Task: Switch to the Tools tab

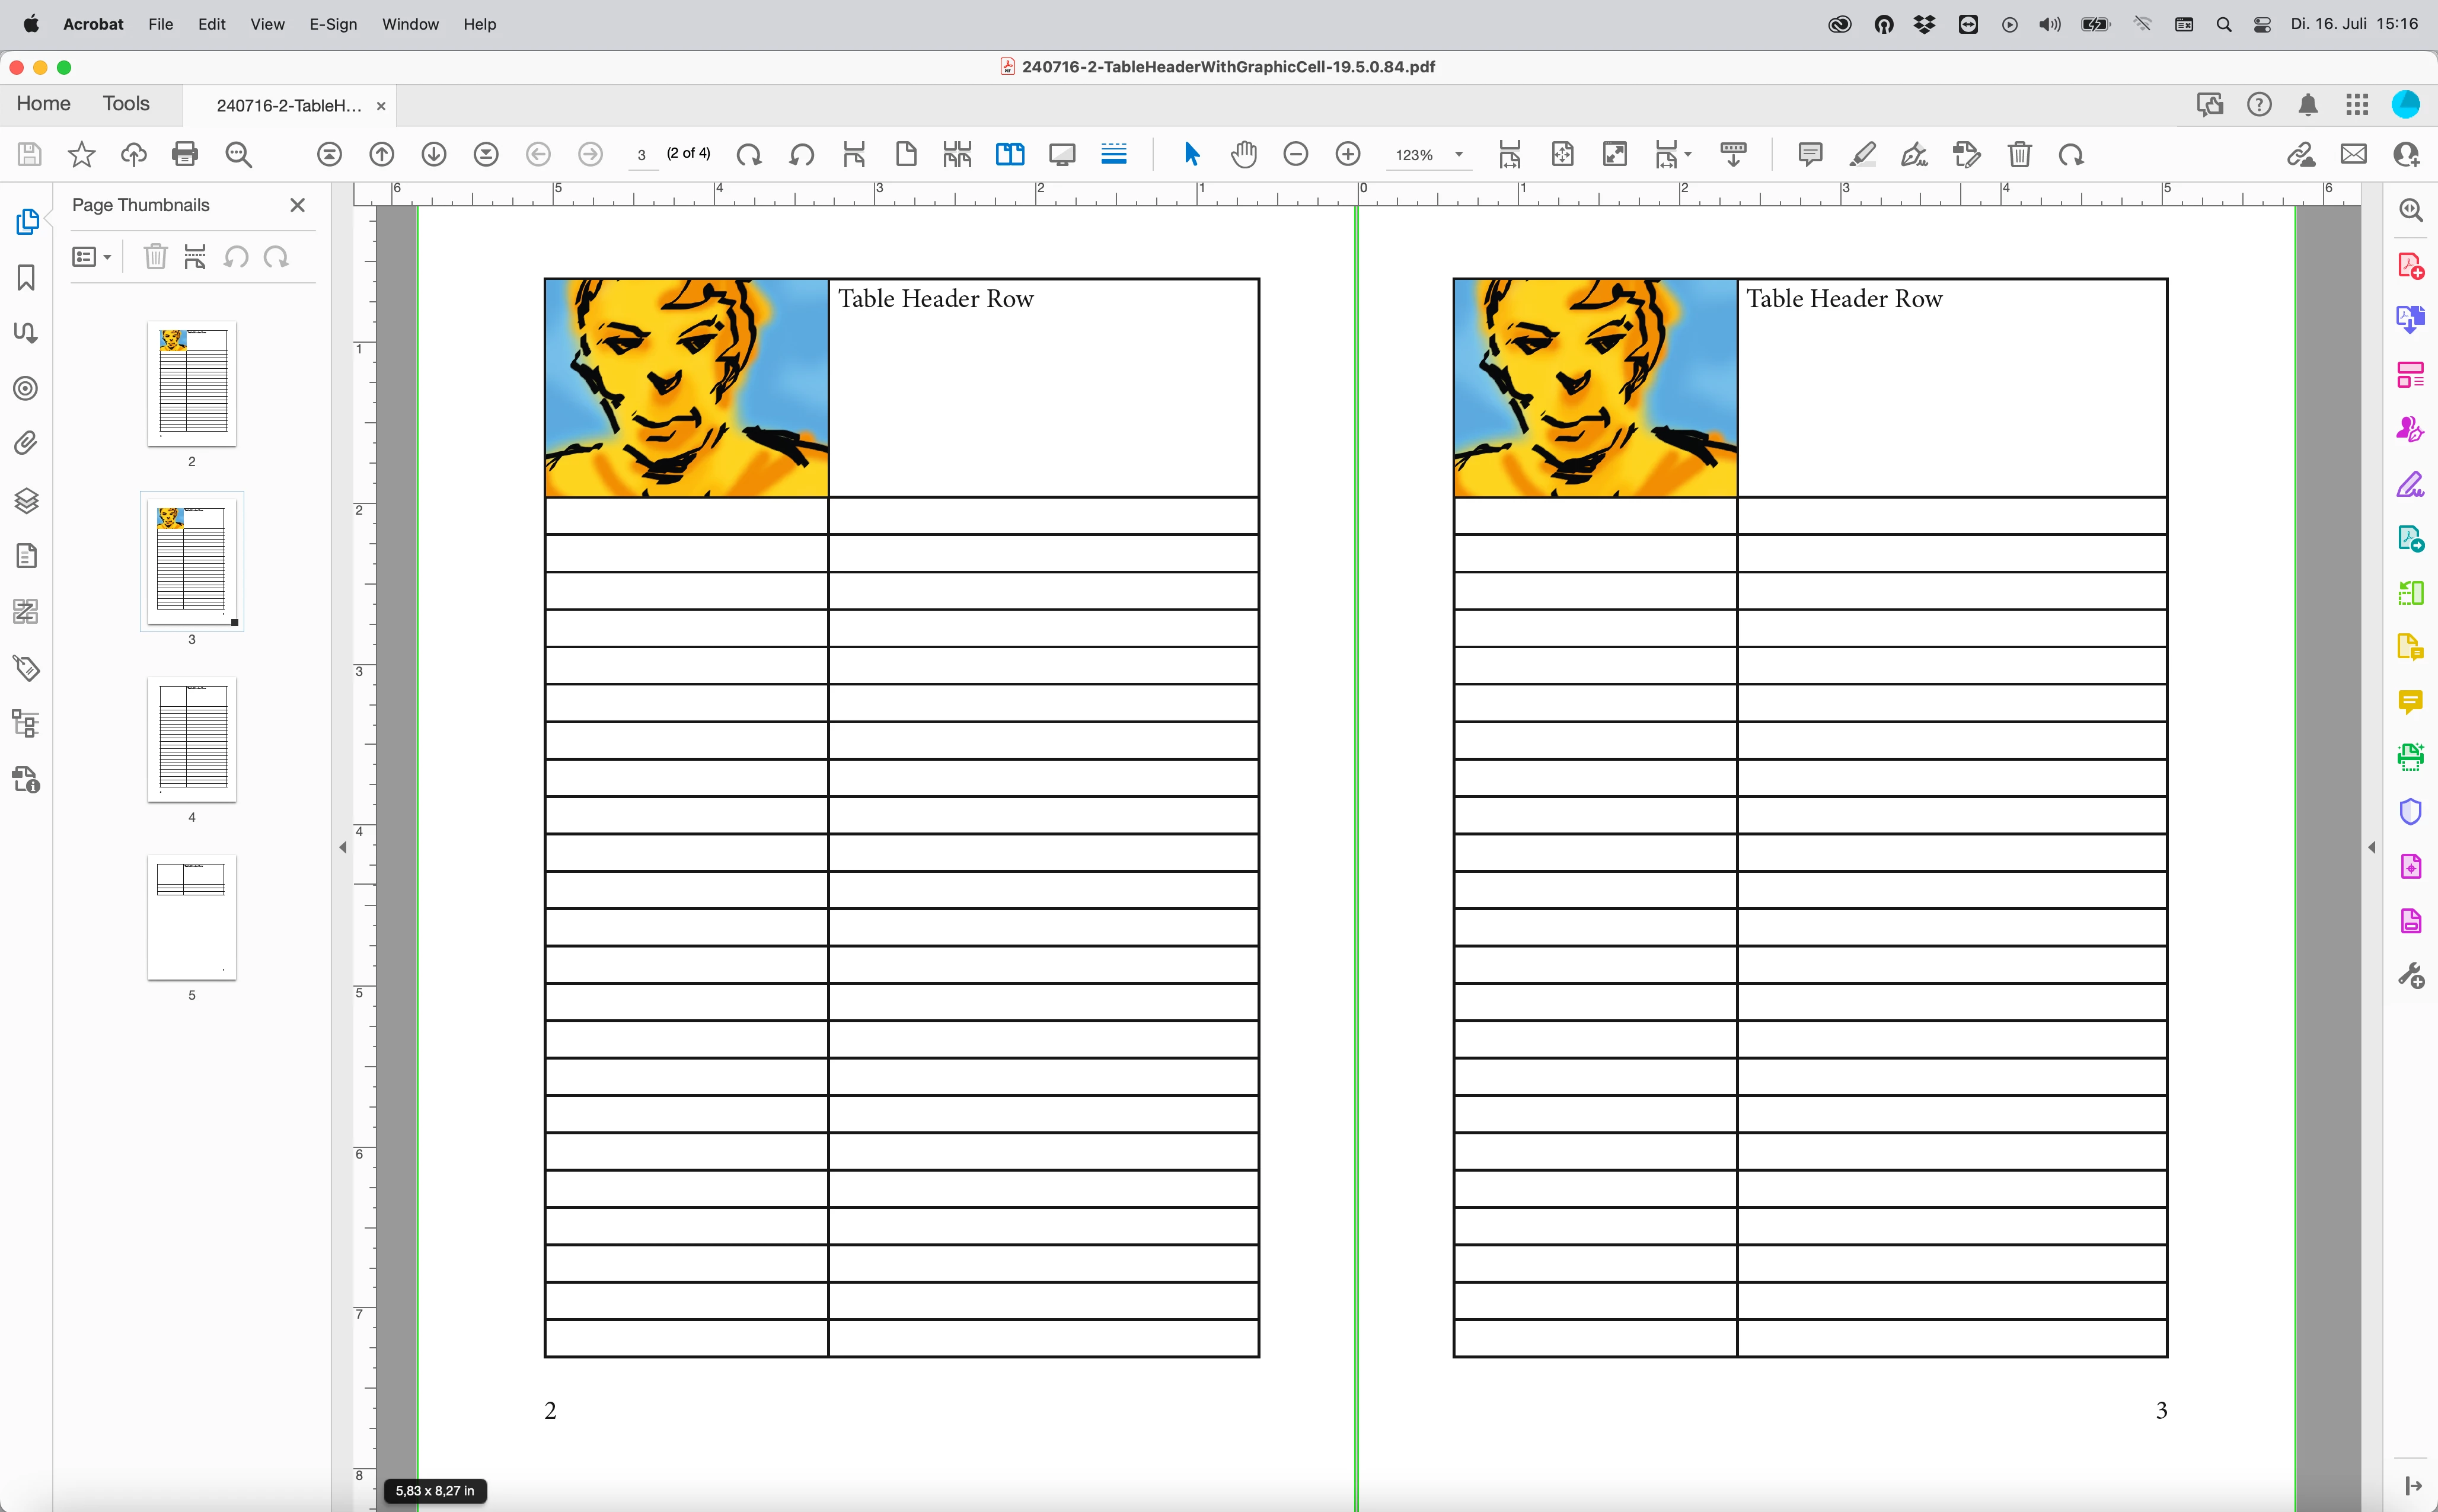Action: (x=126, y=104)
